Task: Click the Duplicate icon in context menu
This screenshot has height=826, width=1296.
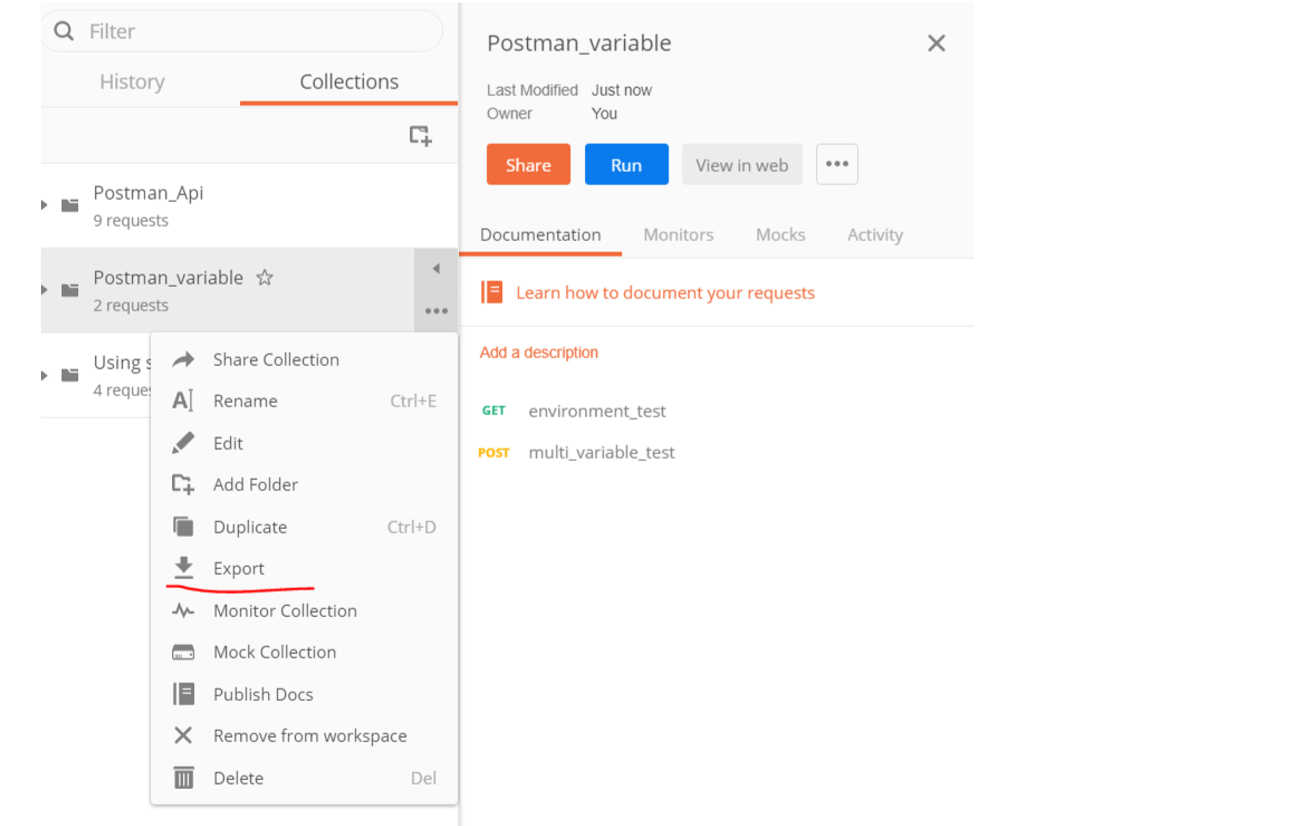Action: [x=183, y=527]
